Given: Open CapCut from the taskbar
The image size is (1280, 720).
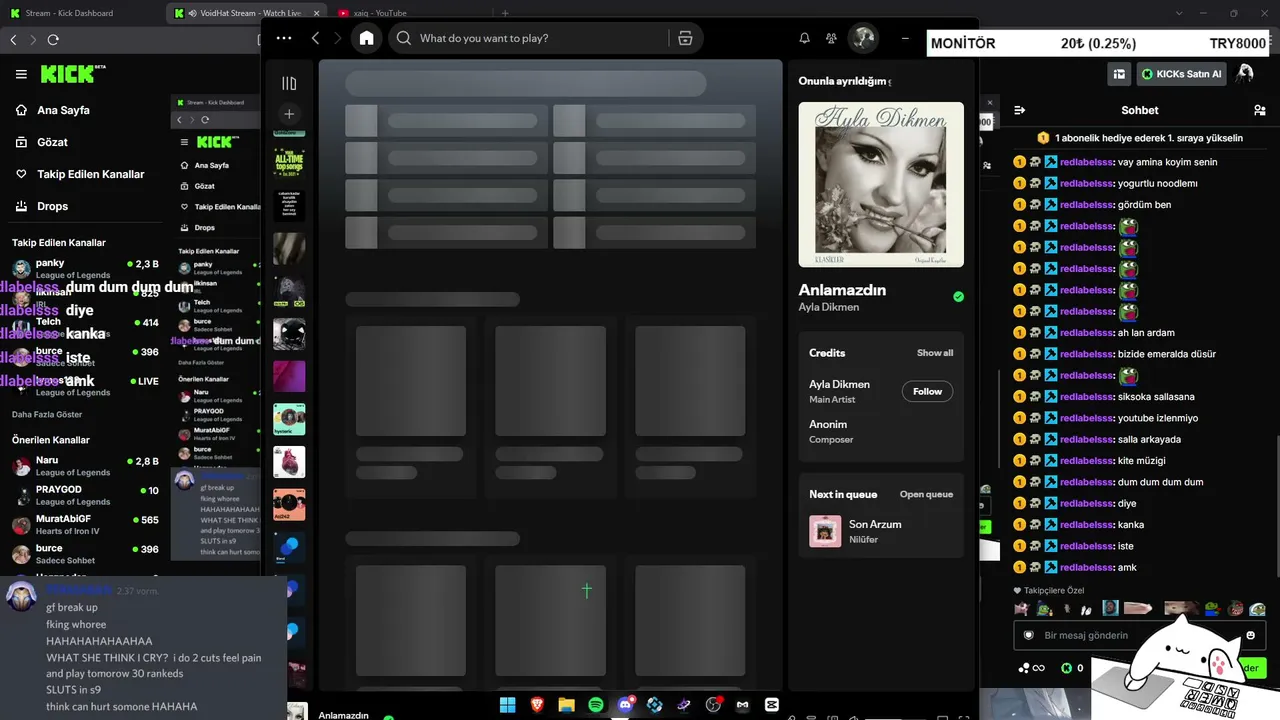Looking at the screenshot, I should tap(772, 705).
